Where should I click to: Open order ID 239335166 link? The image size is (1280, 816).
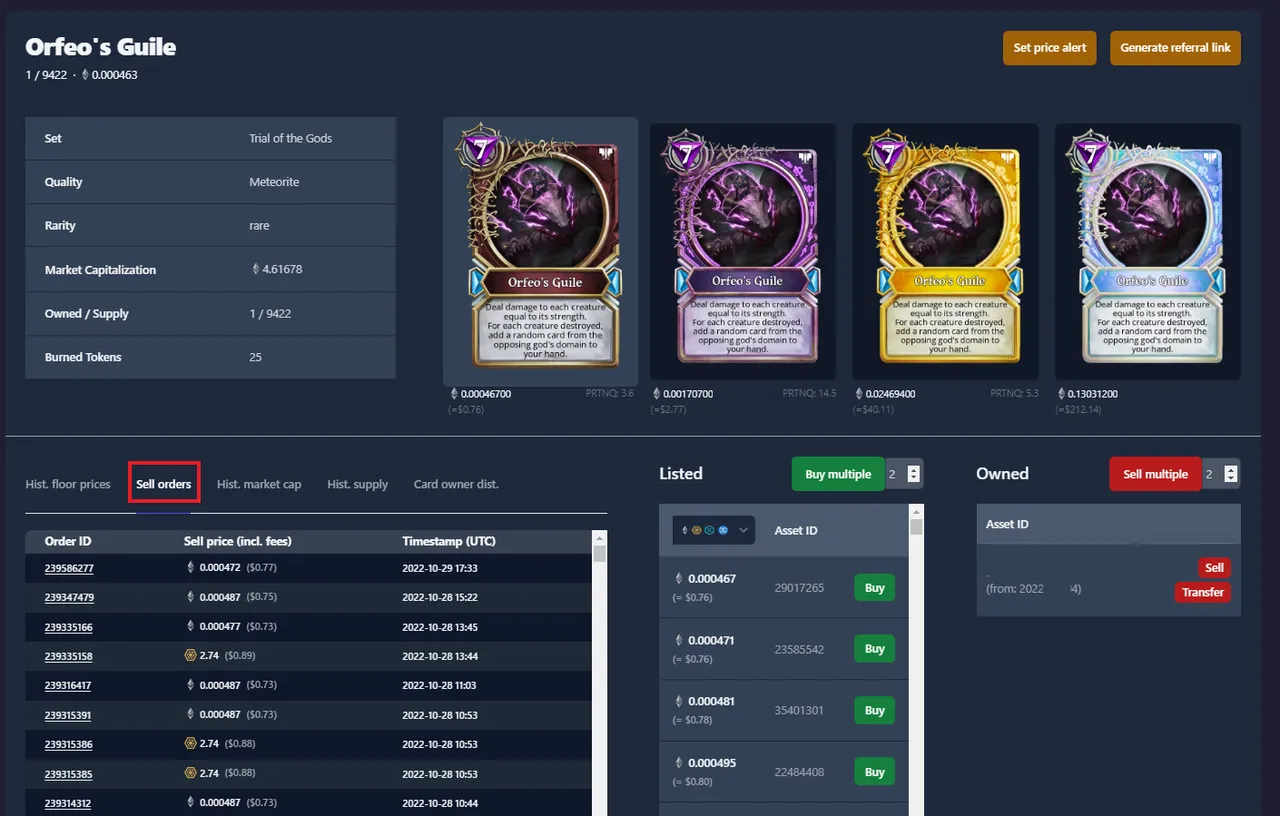click(x=69, y=627)
